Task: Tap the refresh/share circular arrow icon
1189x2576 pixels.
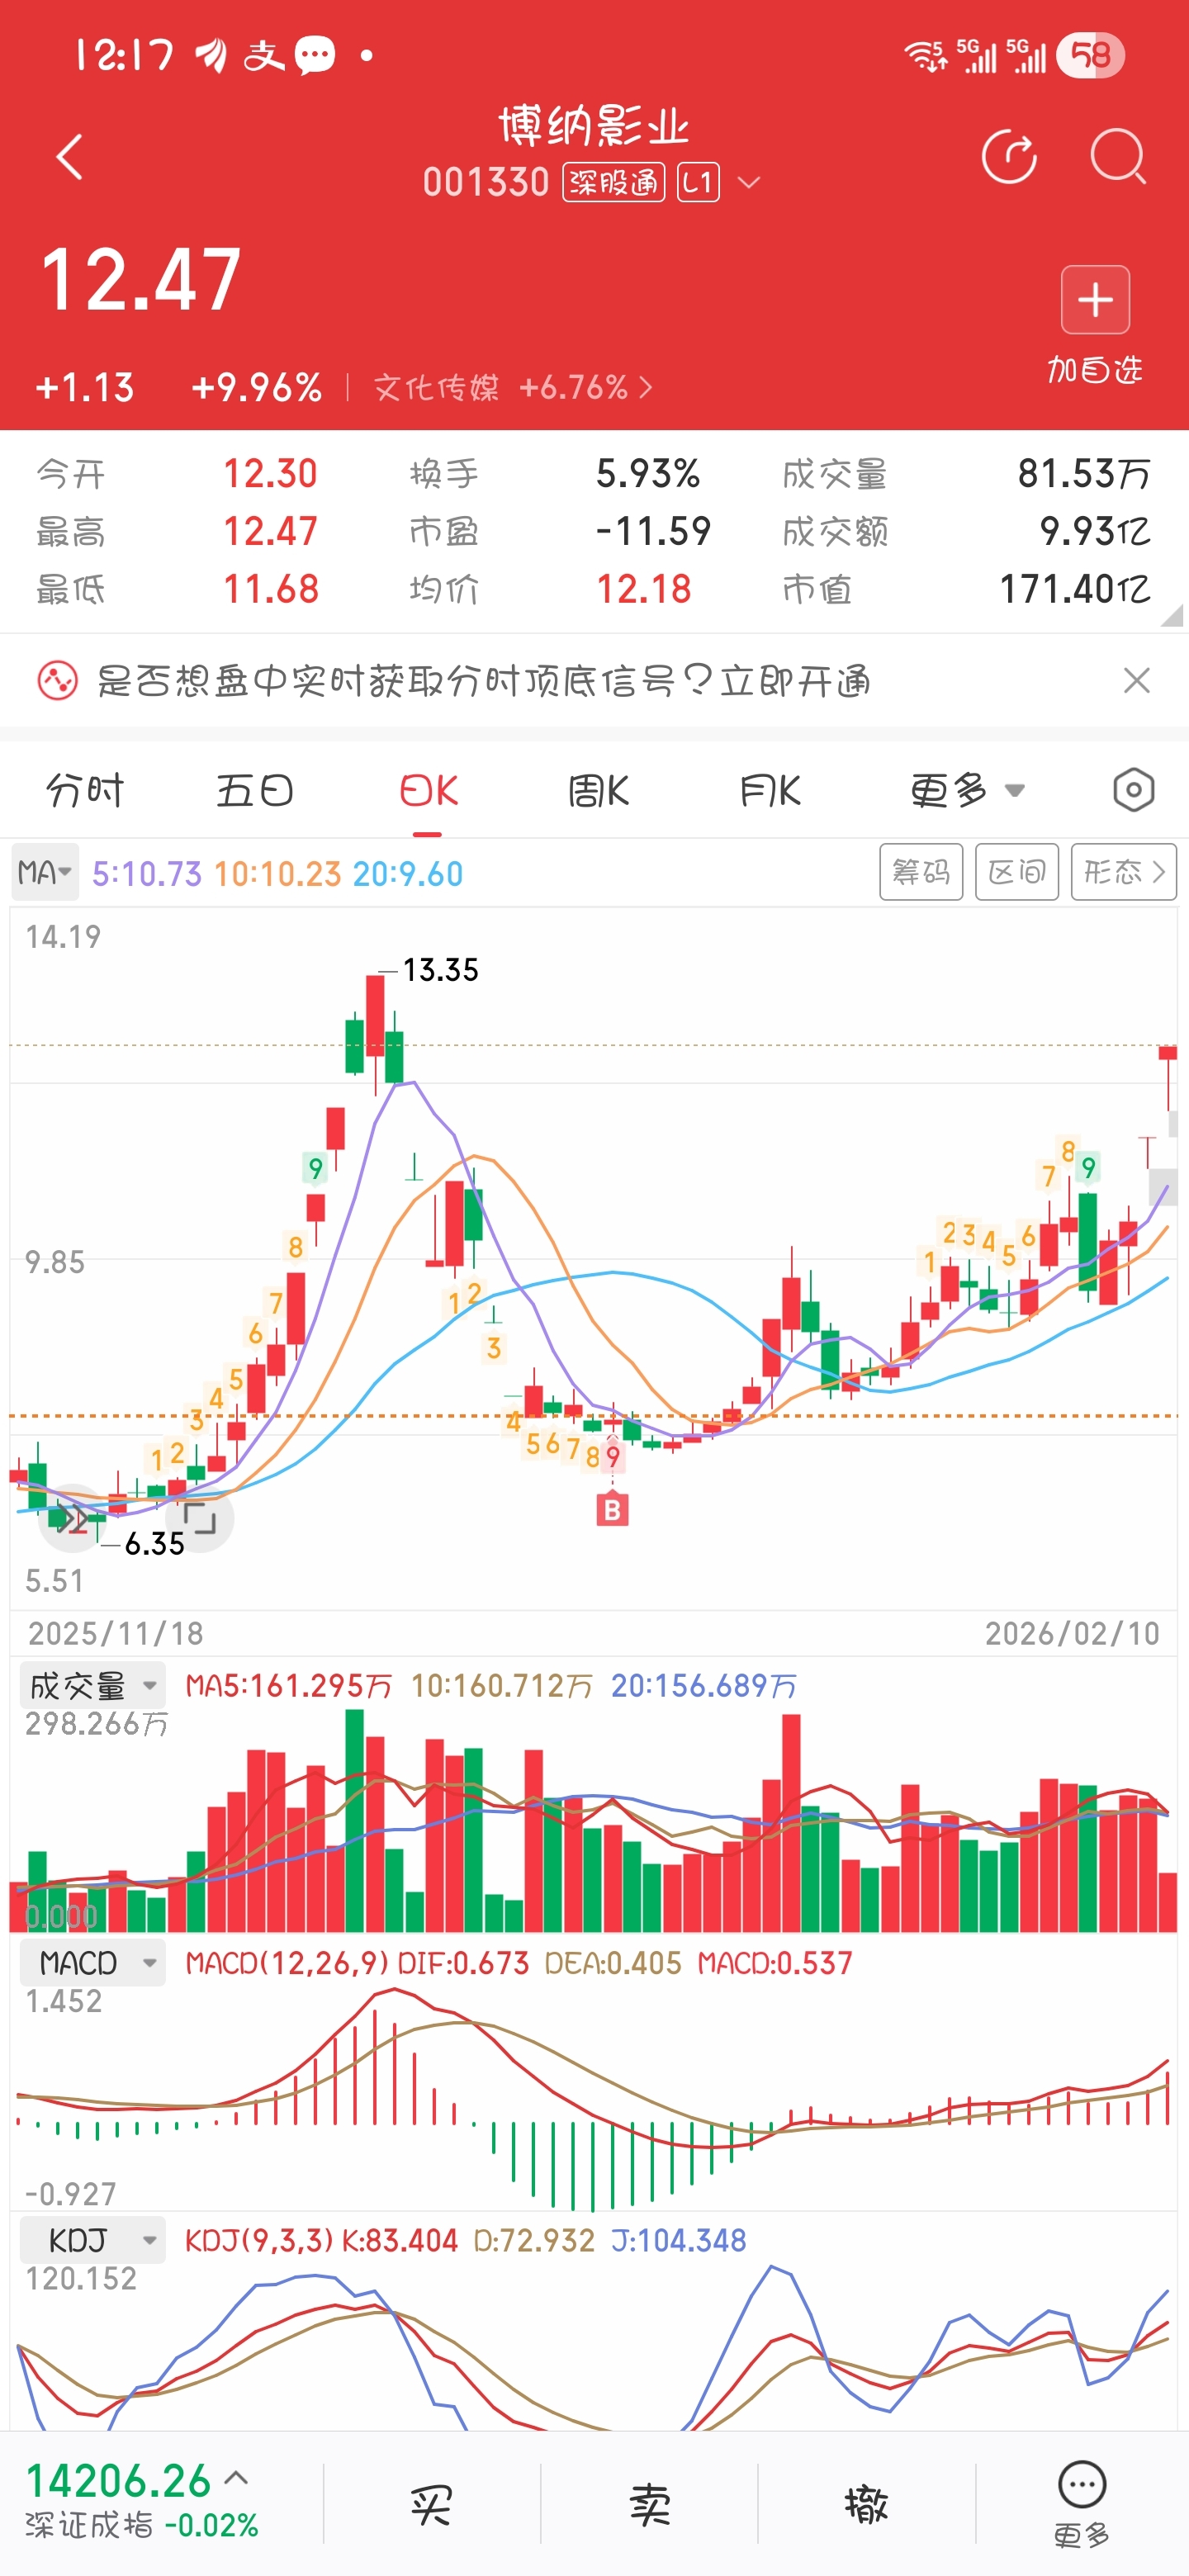Action: 1009,157
